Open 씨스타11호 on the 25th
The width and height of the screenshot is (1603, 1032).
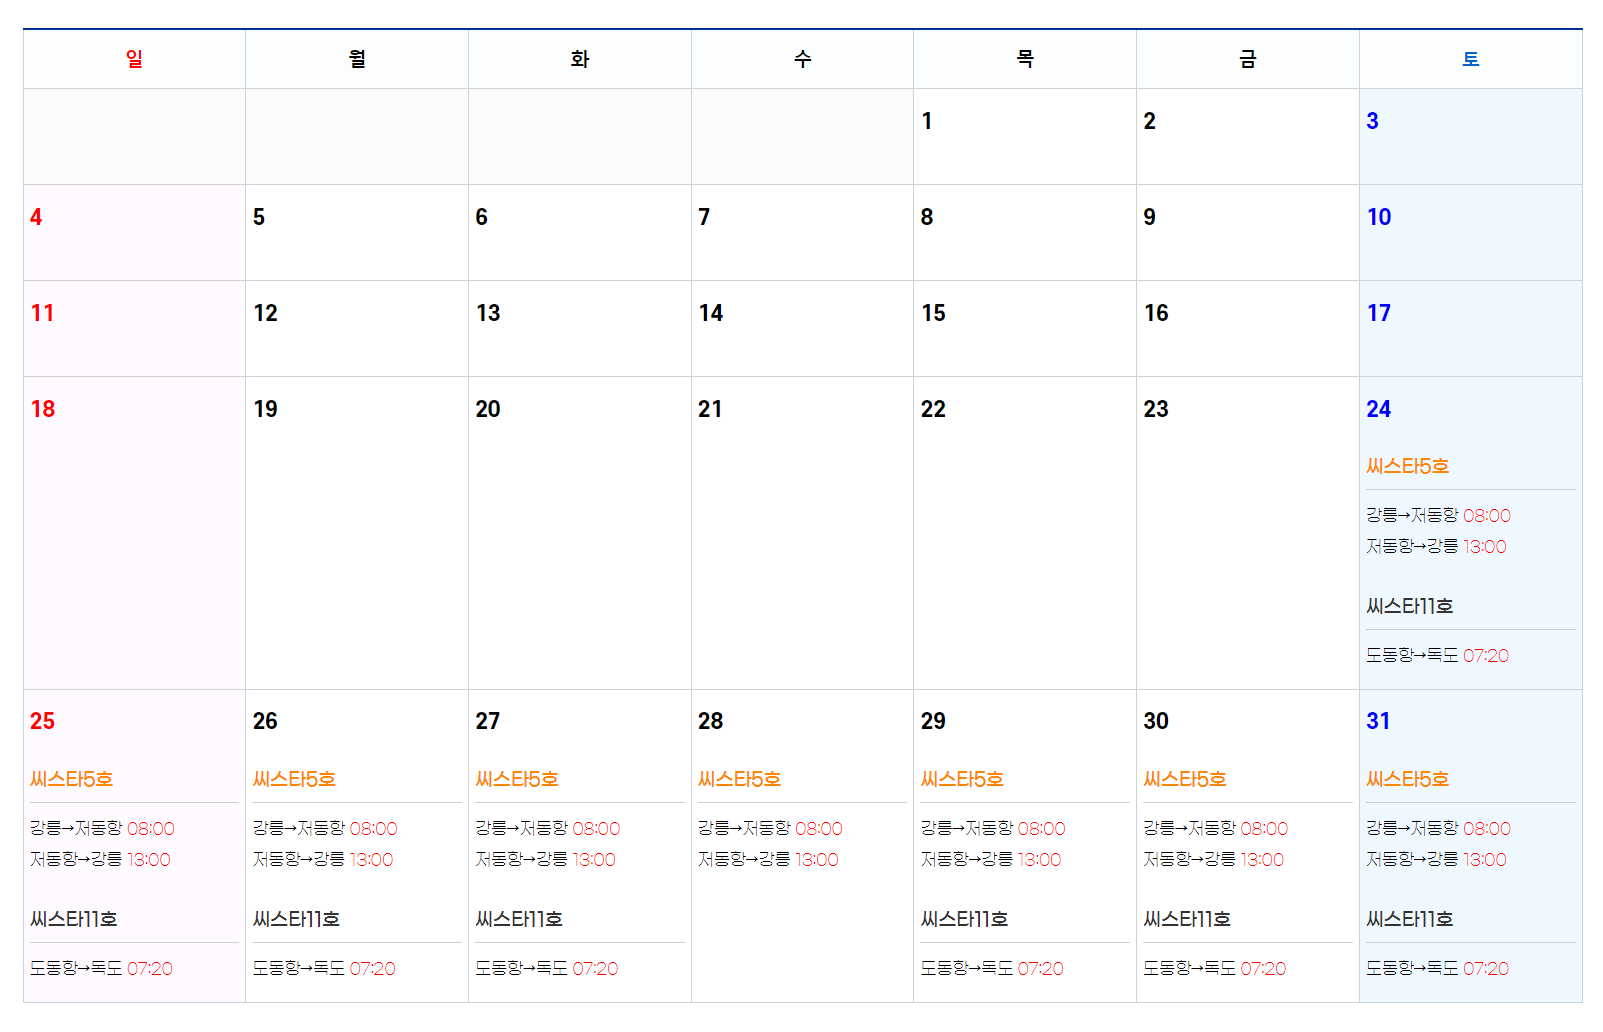click(73, 919)
